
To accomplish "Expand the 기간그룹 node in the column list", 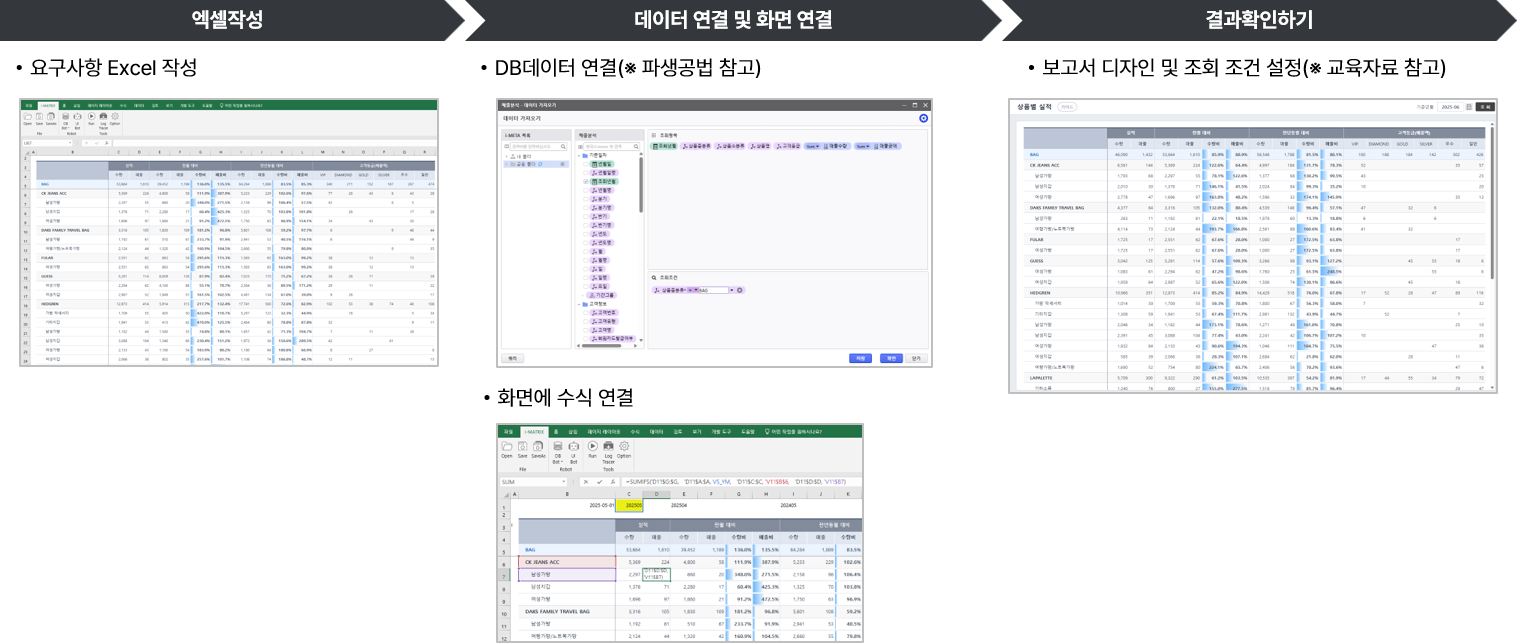I will tap(584, 295).
